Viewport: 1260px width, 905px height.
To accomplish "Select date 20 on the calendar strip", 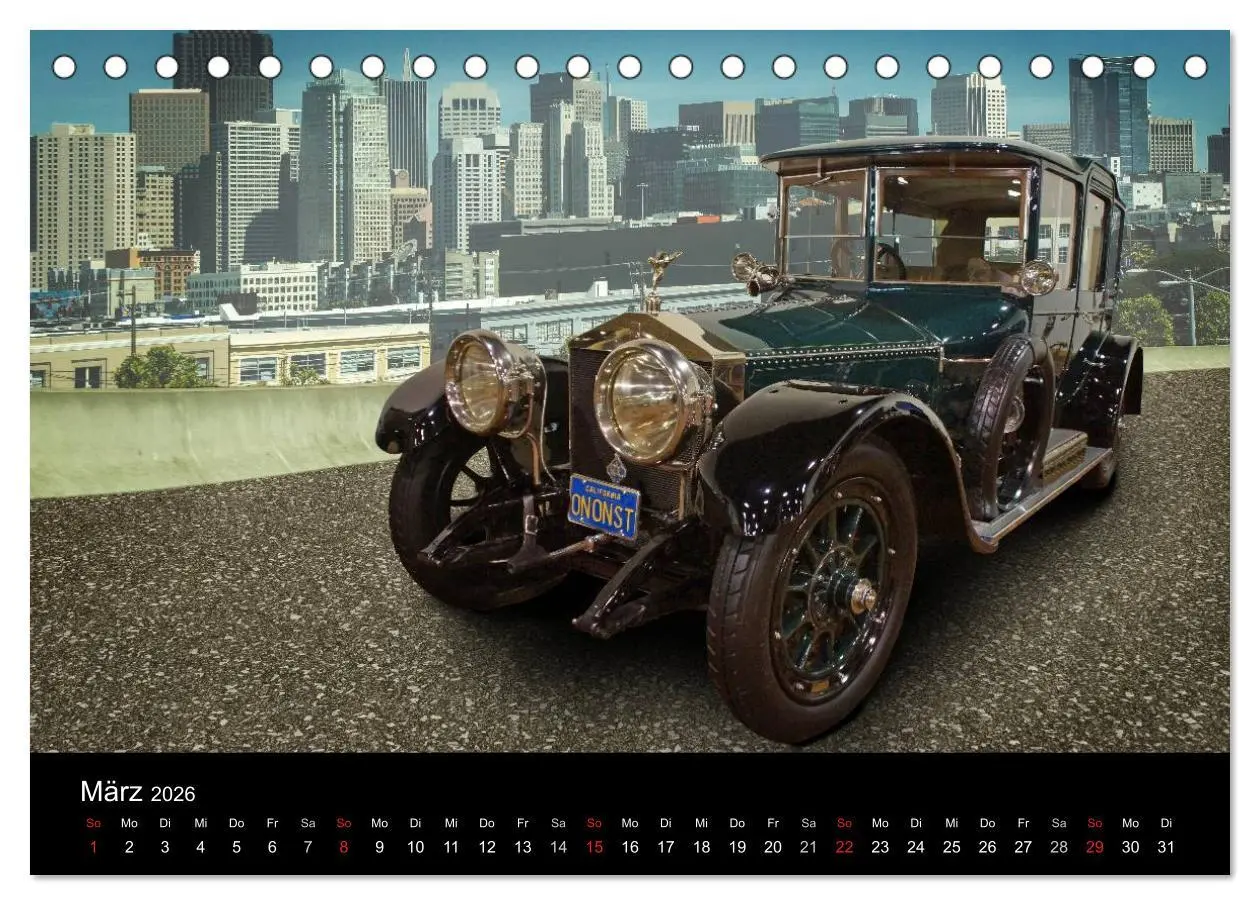I will point(773,847).
